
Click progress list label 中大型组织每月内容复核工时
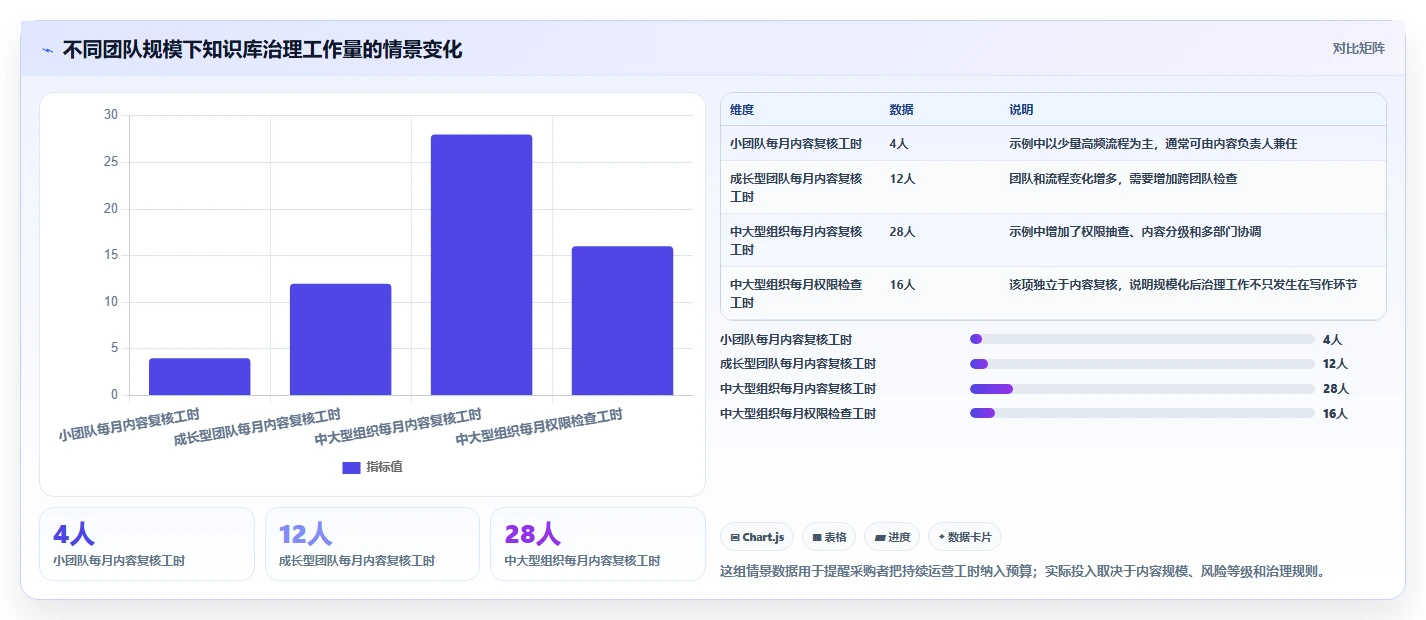pyautogui.click(x=798, y=389)
